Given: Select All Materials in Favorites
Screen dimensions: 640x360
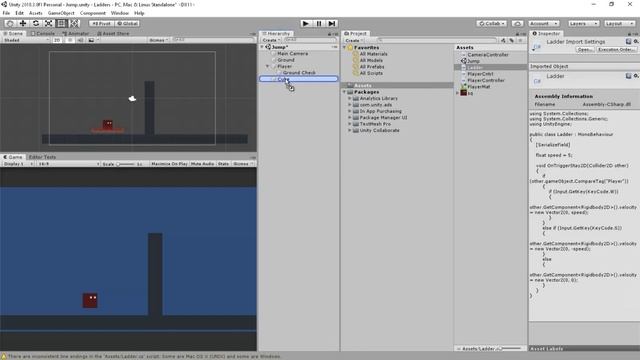Looking at the screenshot, I should click(x=373, y=54).
